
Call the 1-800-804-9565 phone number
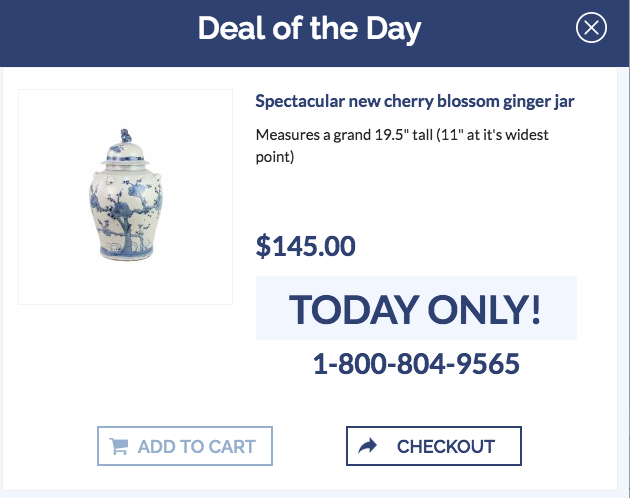(416, 364)
